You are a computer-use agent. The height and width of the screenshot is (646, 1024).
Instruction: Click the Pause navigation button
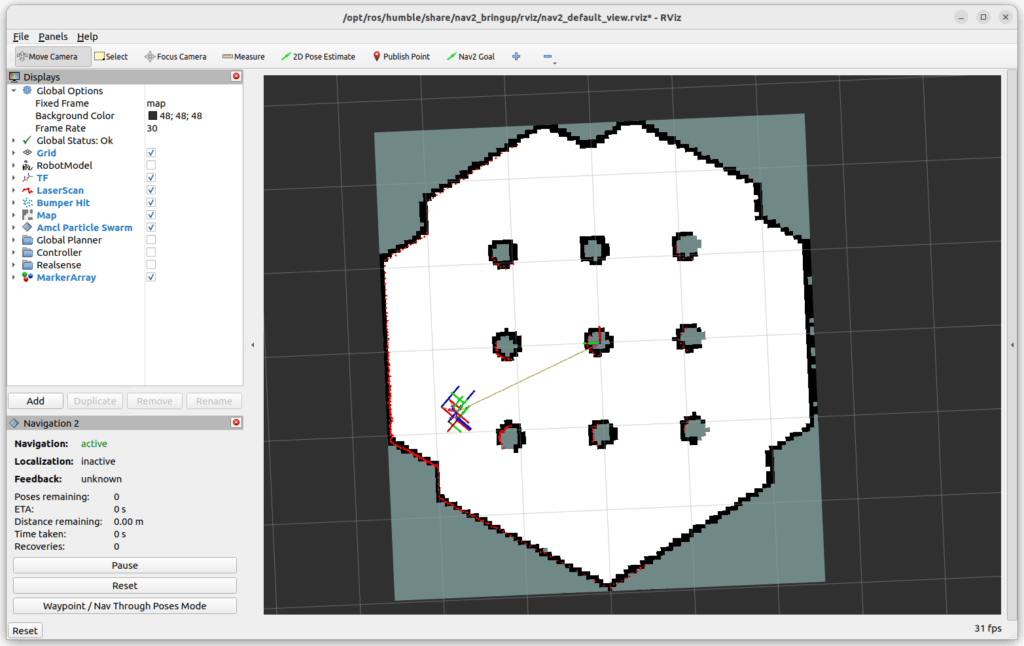pyautogui.click(x=125, y=565)
